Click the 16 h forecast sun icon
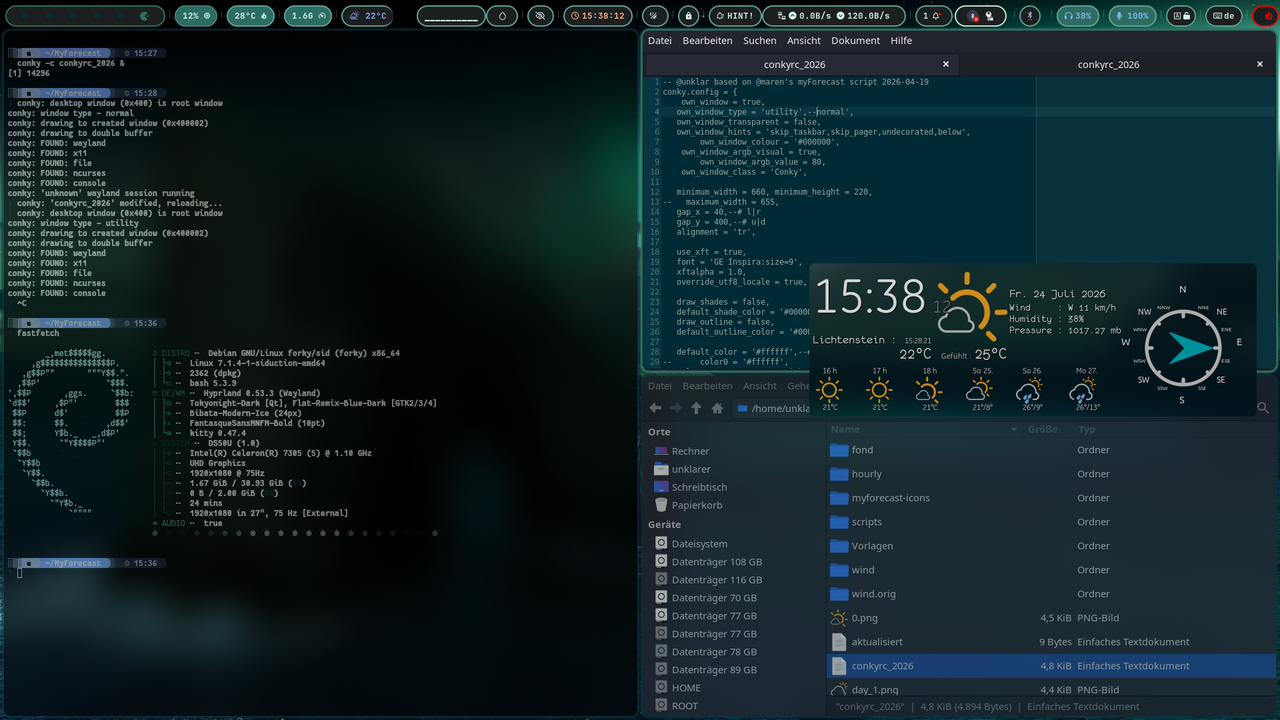Screen dimensions: 1280x720 point(830,389)
